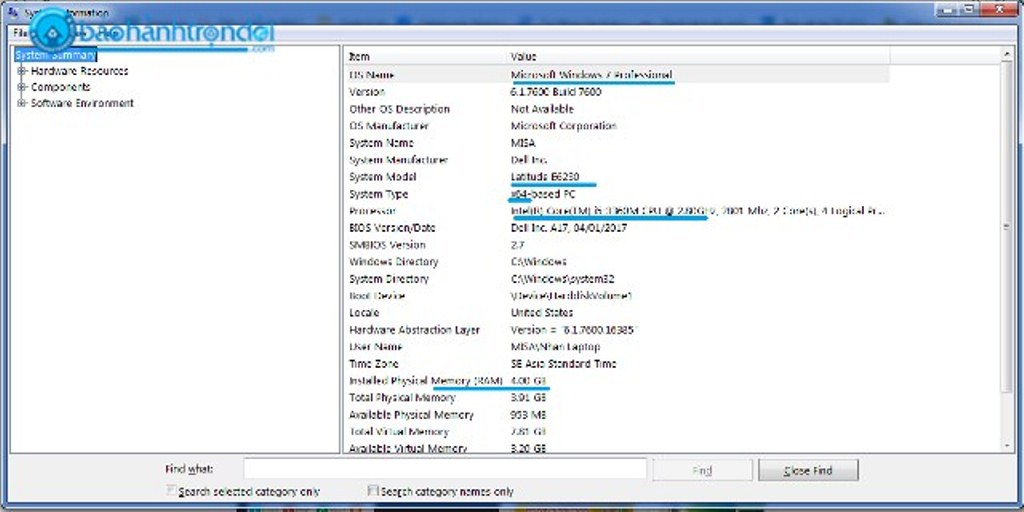
Task: Select the System Model row label
Action: (383, 177)
